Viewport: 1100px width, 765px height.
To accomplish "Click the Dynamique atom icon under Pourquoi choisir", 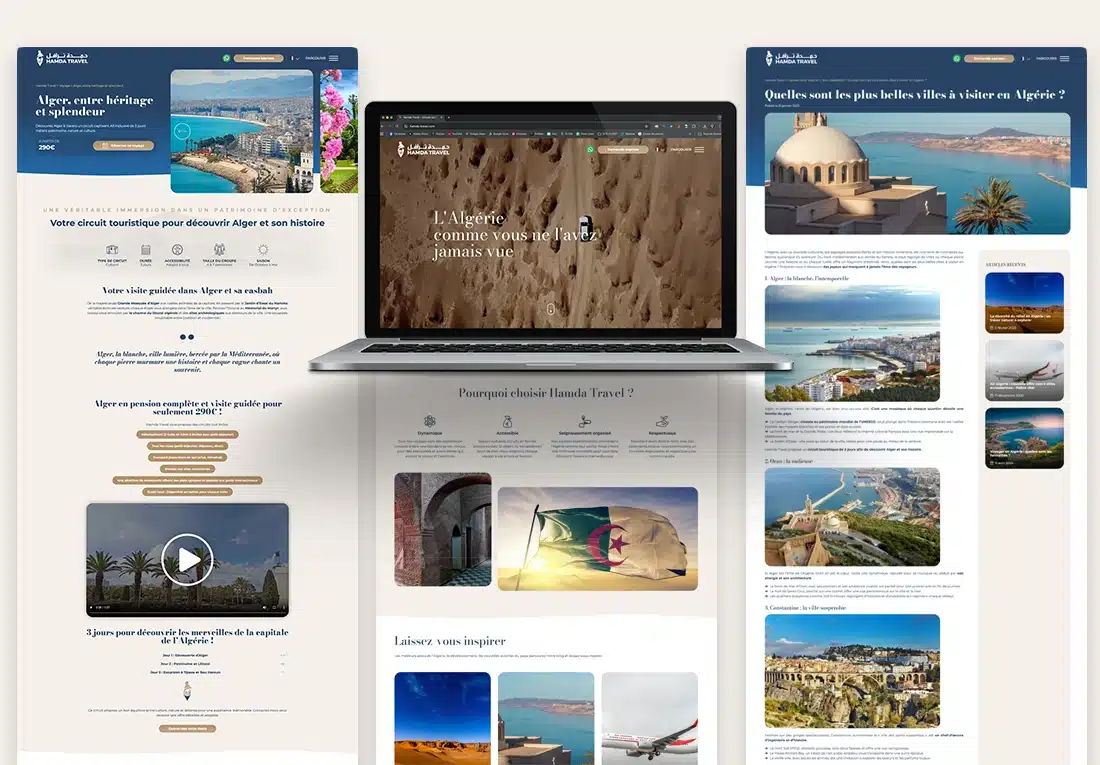I will tap(430, 422).
